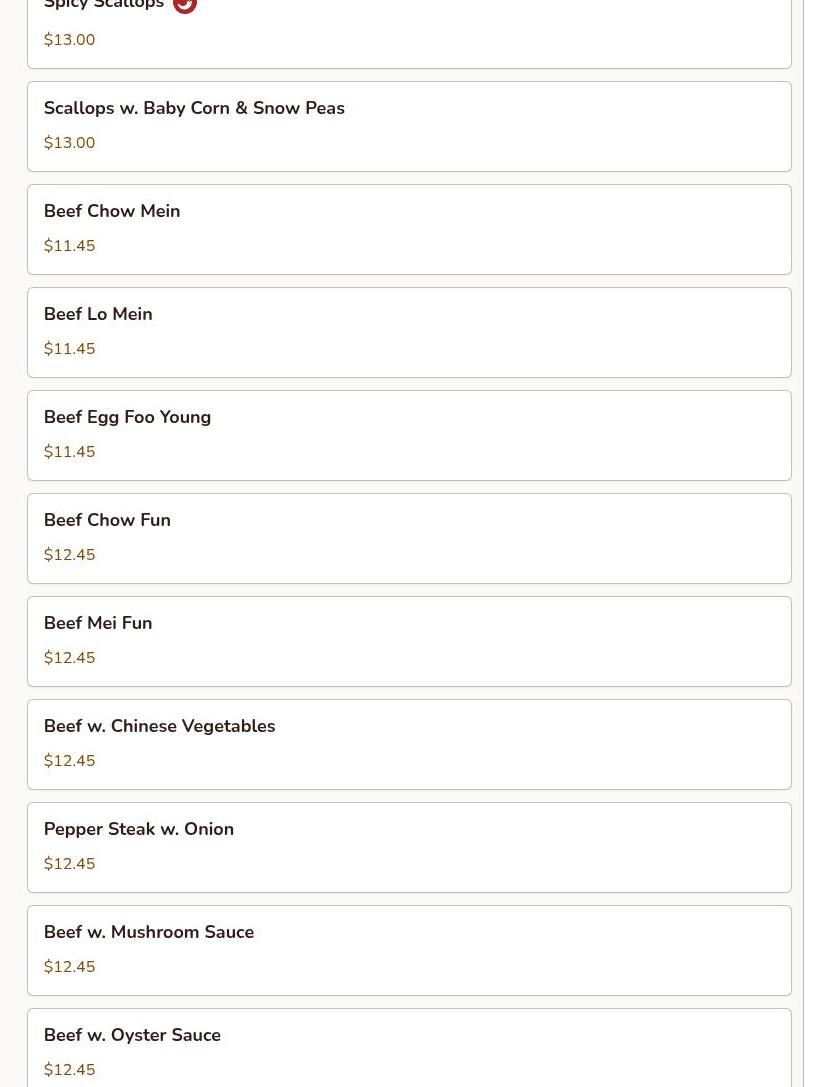Select Beef w. Oyster Sauce

click(409, 1047)
